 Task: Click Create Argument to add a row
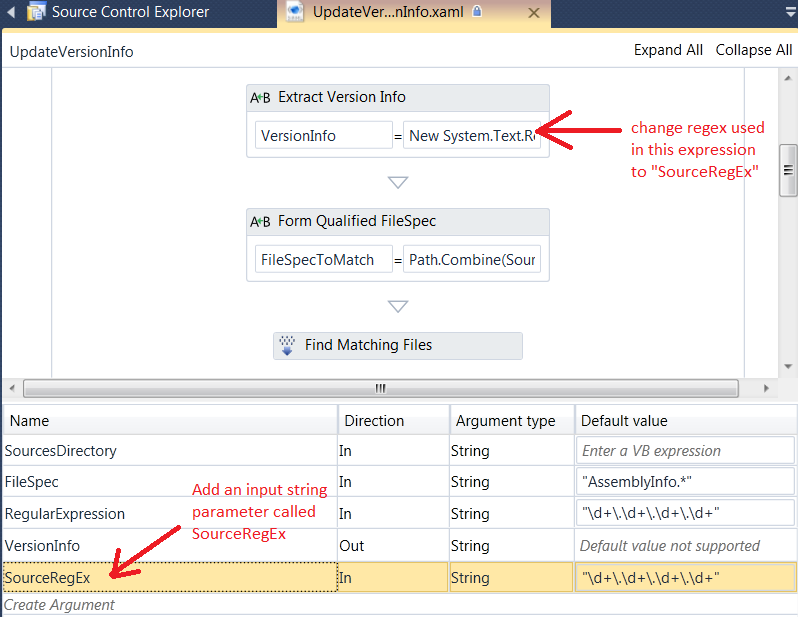click(x=59, y=605)
